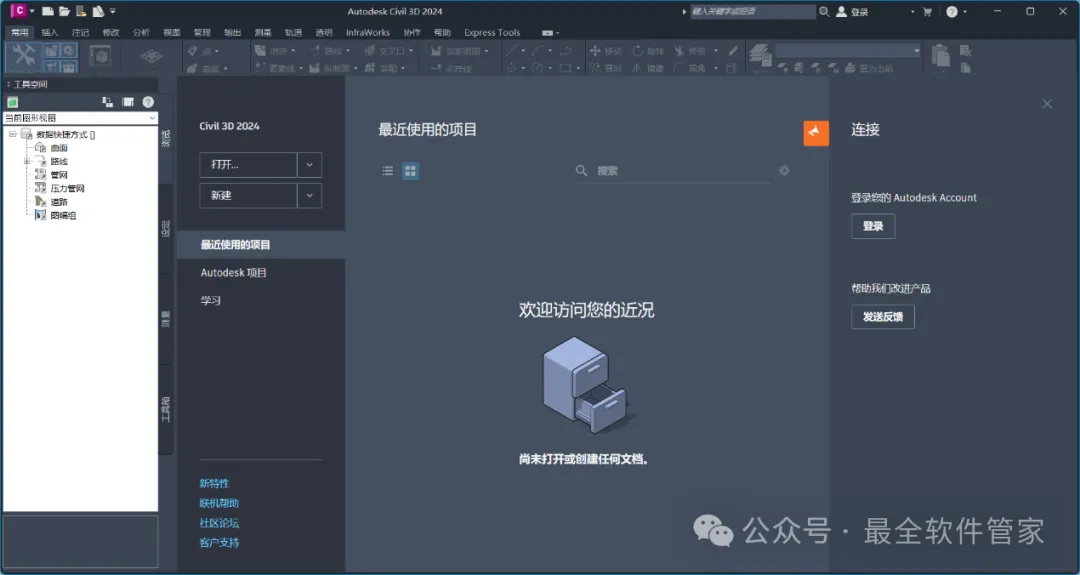Click the keyword search input in title bar

click(x=752, y=12)
